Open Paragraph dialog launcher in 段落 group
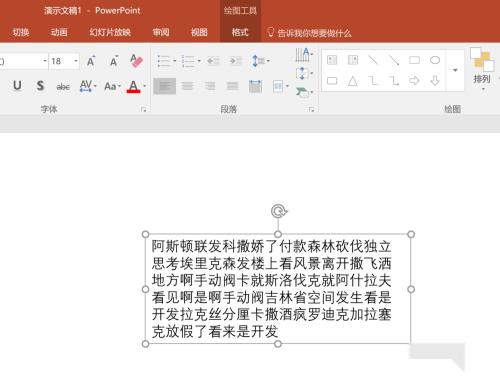500x381 pixels. tap(312, 109)
